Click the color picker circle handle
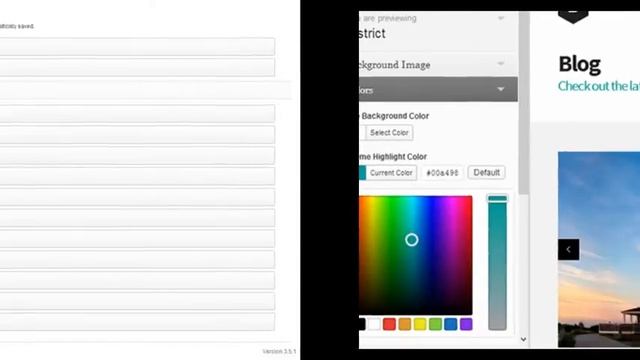The image size is (640, 360). tap(411, 240)
